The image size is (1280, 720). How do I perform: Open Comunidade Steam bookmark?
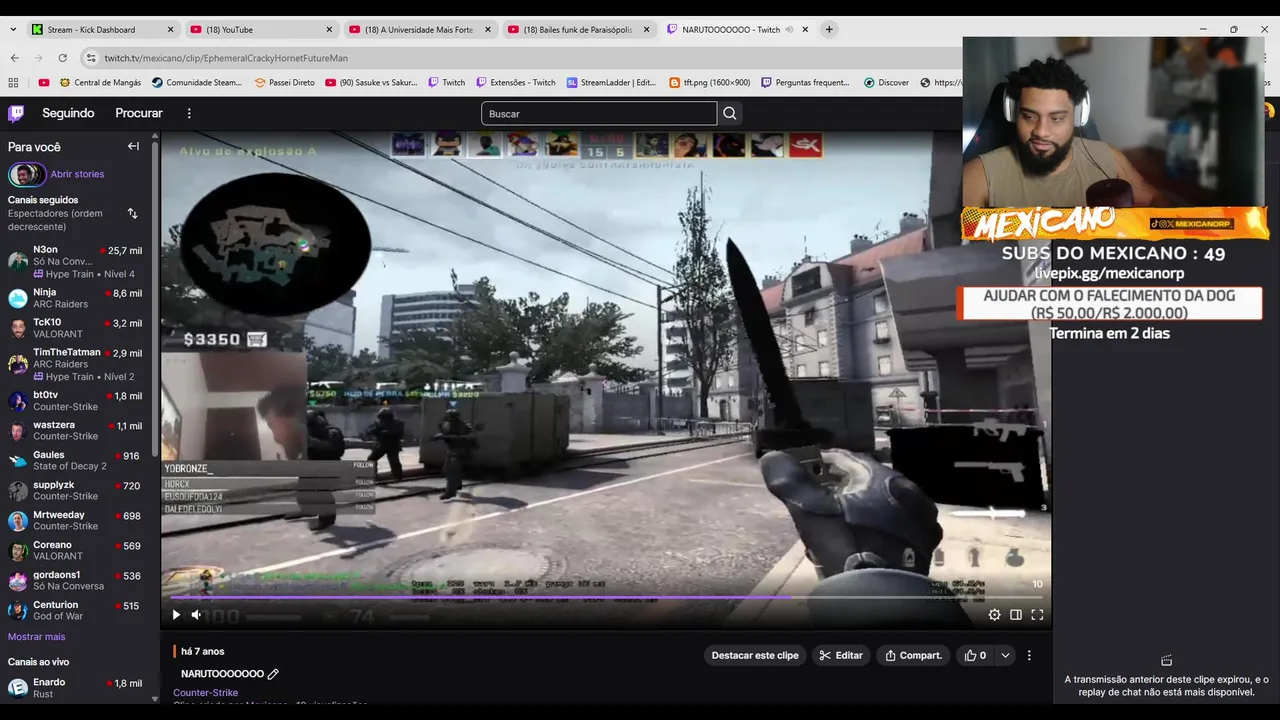tap(196, 83)
